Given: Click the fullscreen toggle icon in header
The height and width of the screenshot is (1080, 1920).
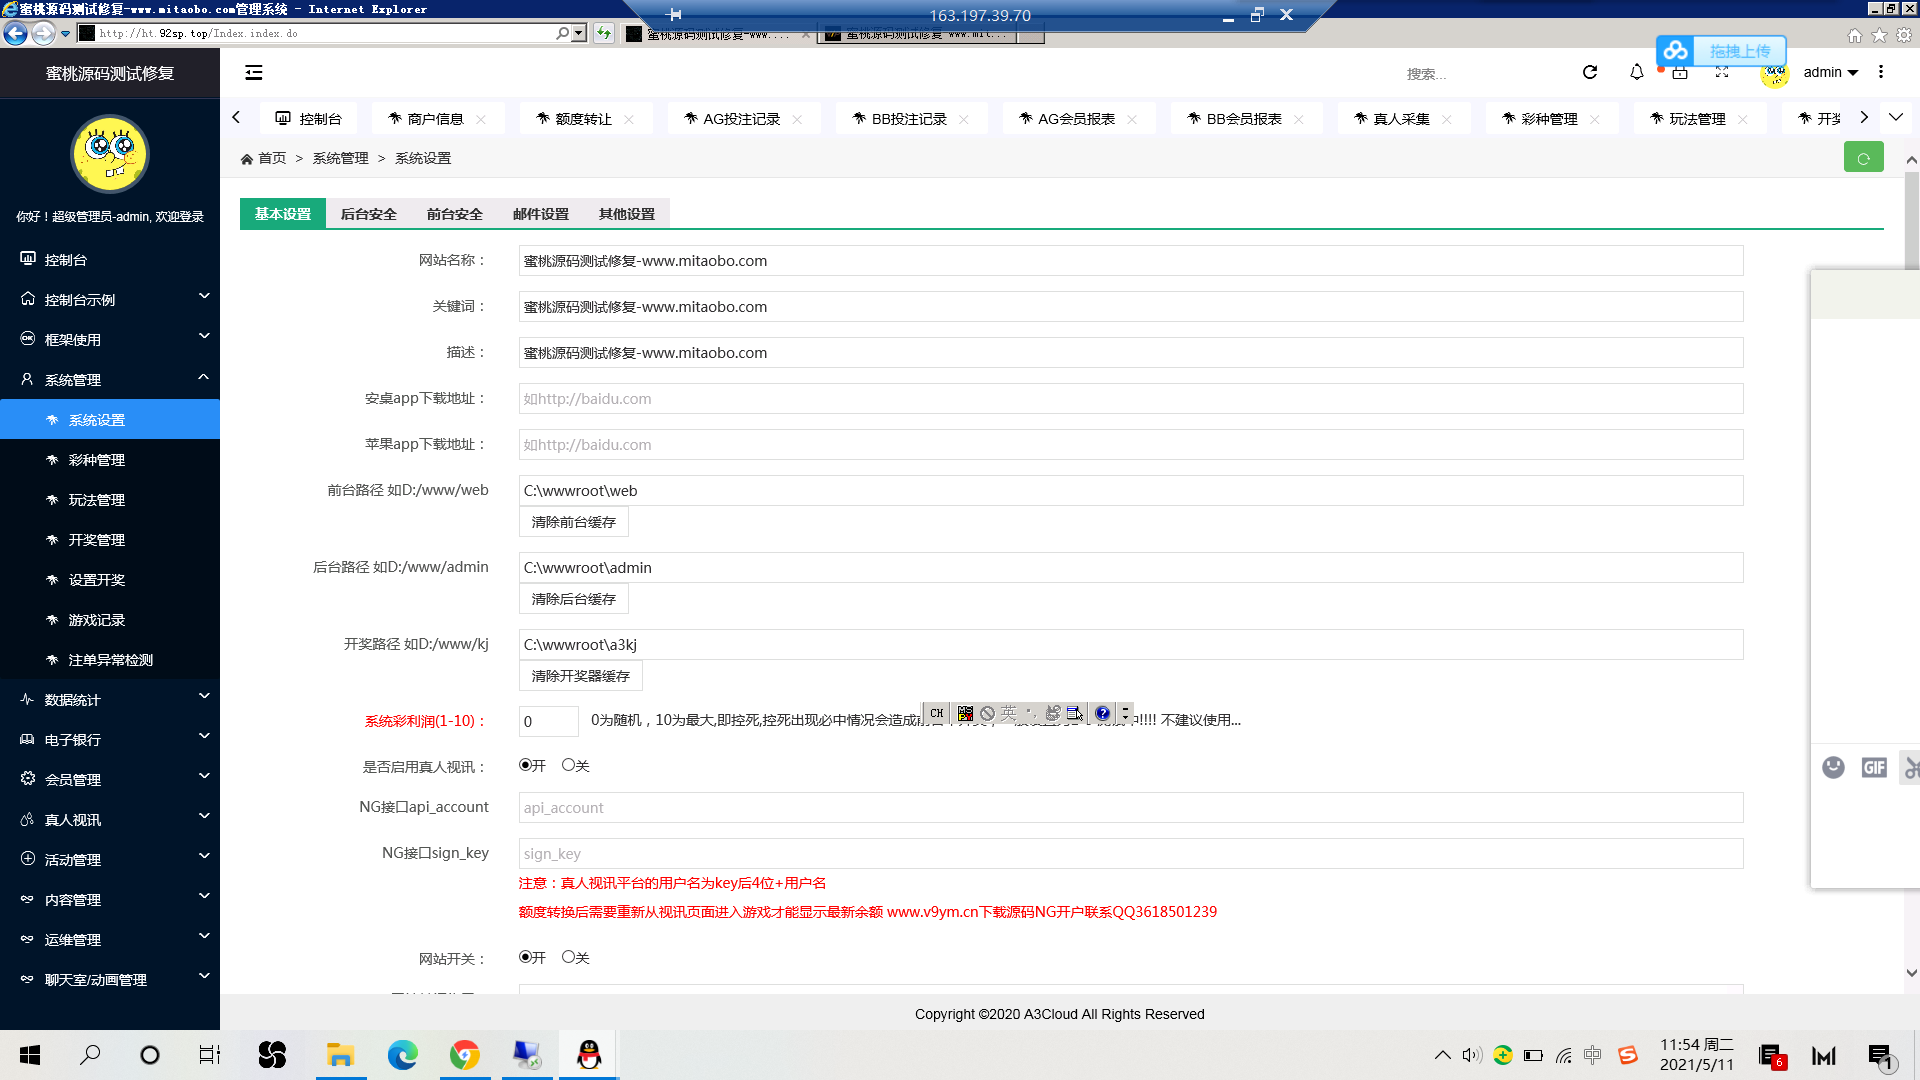Looking at the screenshot, I should [x=1722, y=72].
